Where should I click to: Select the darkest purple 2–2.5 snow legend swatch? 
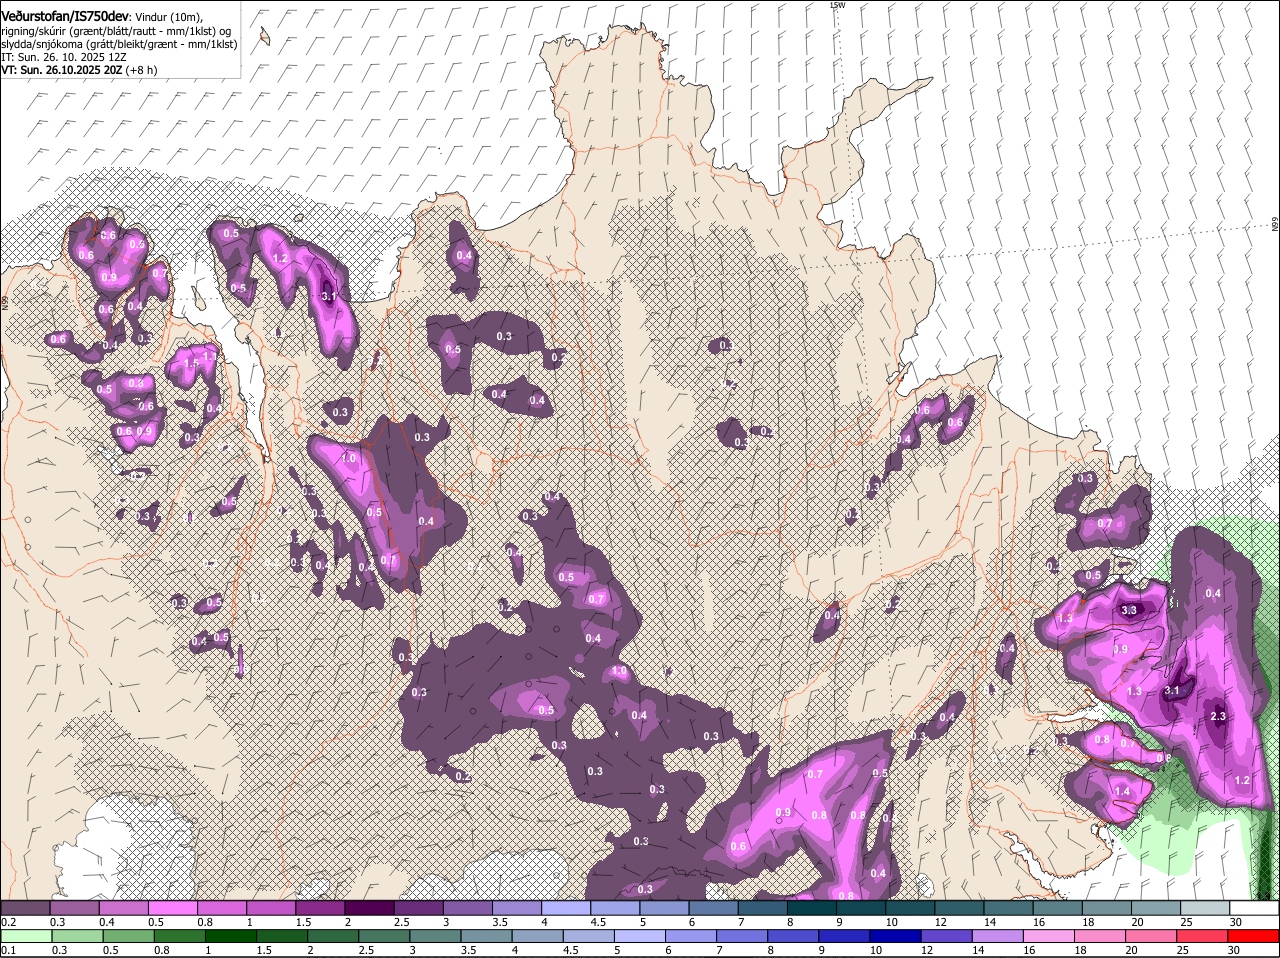coord(369,908)
